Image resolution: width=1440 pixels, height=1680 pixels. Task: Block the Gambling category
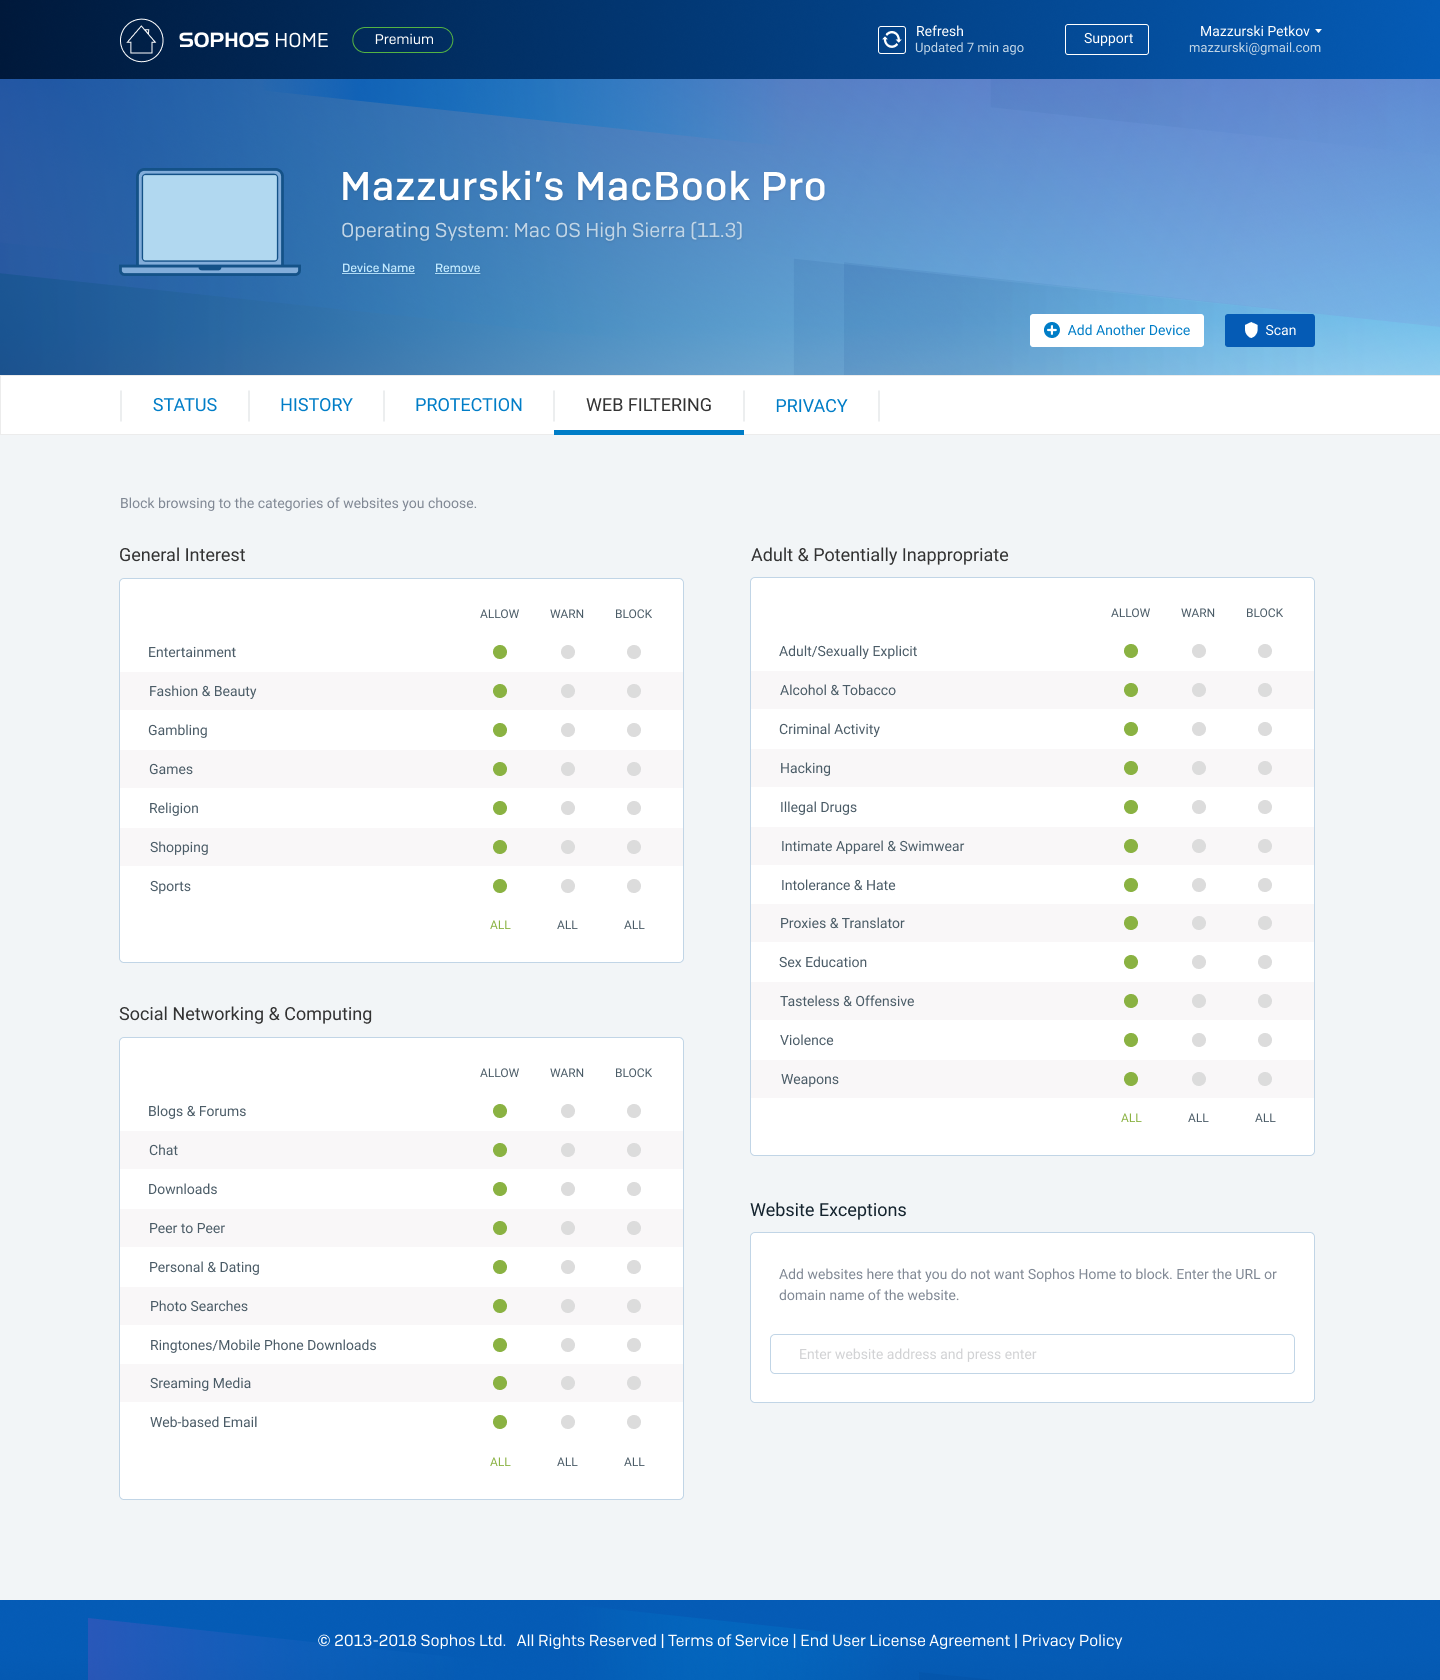[634, 730]
